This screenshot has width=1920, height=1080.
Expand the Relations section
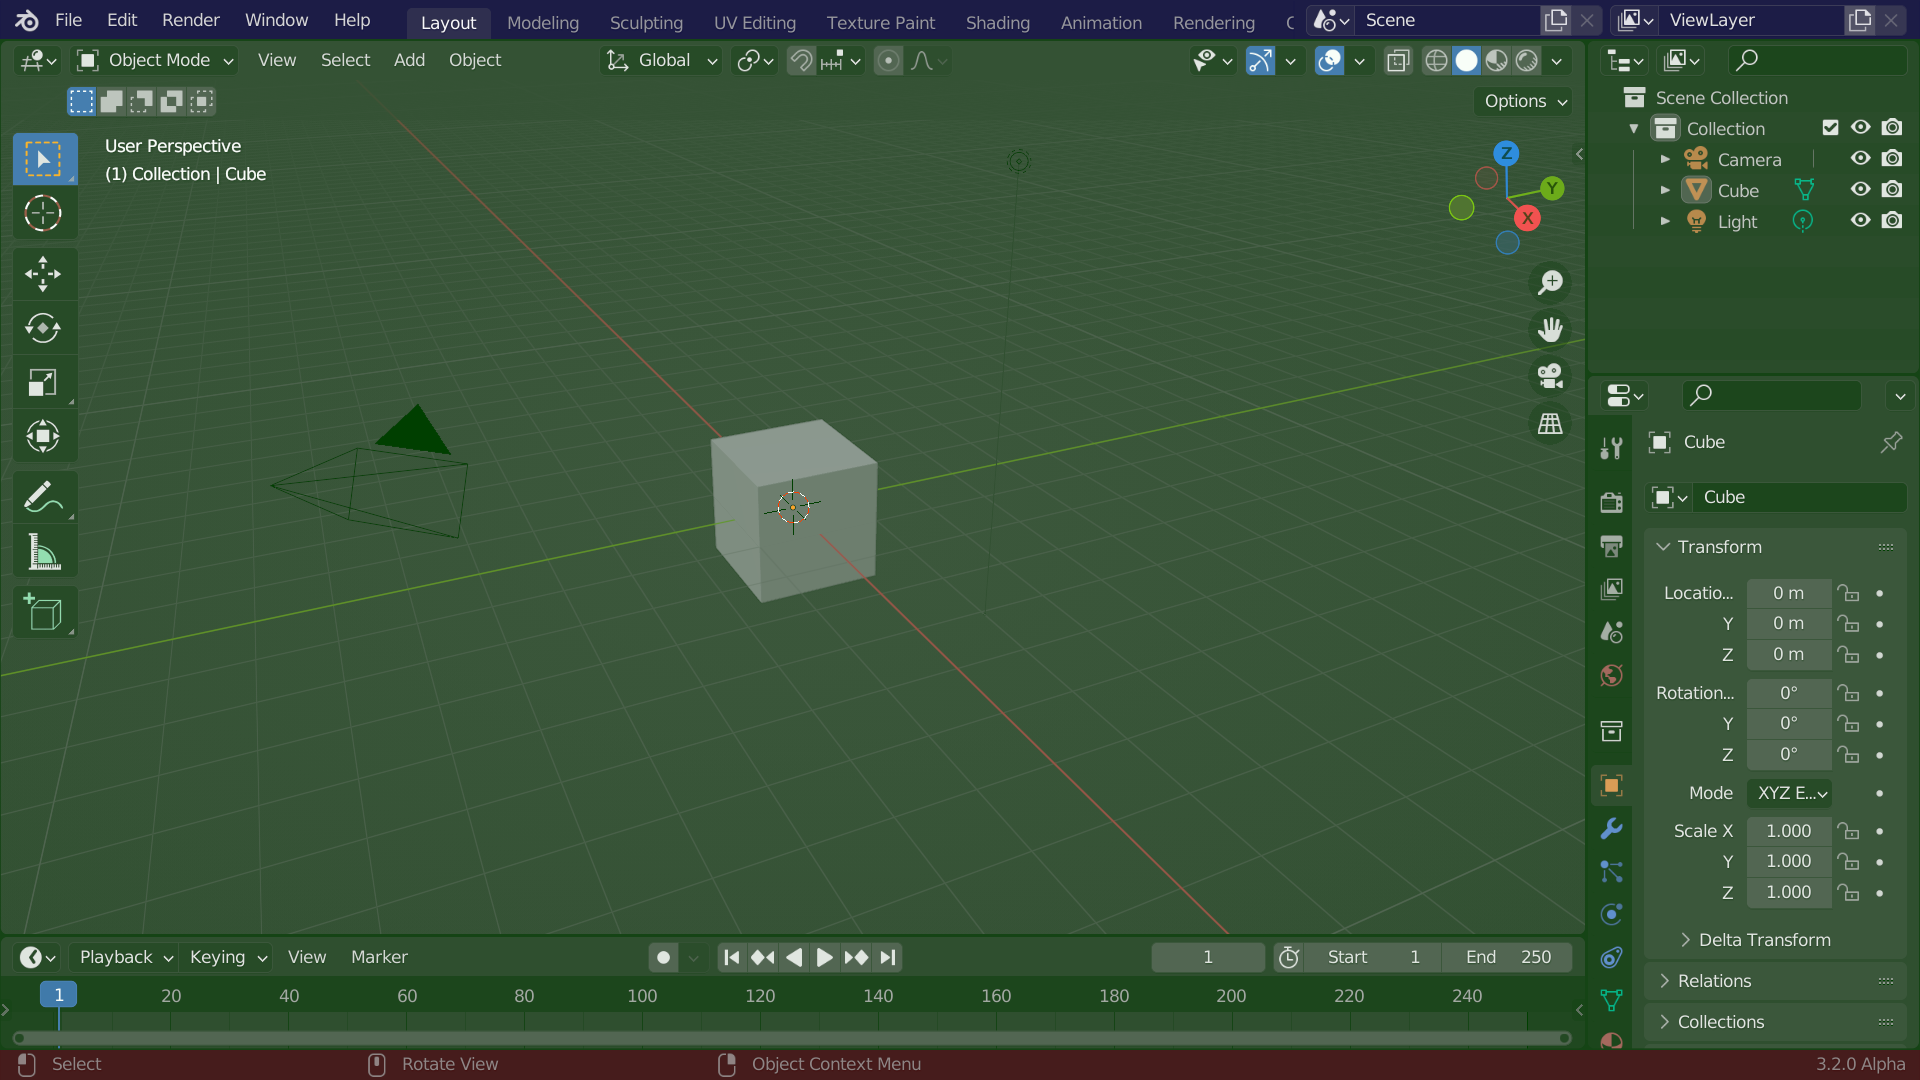(1713, 980)
